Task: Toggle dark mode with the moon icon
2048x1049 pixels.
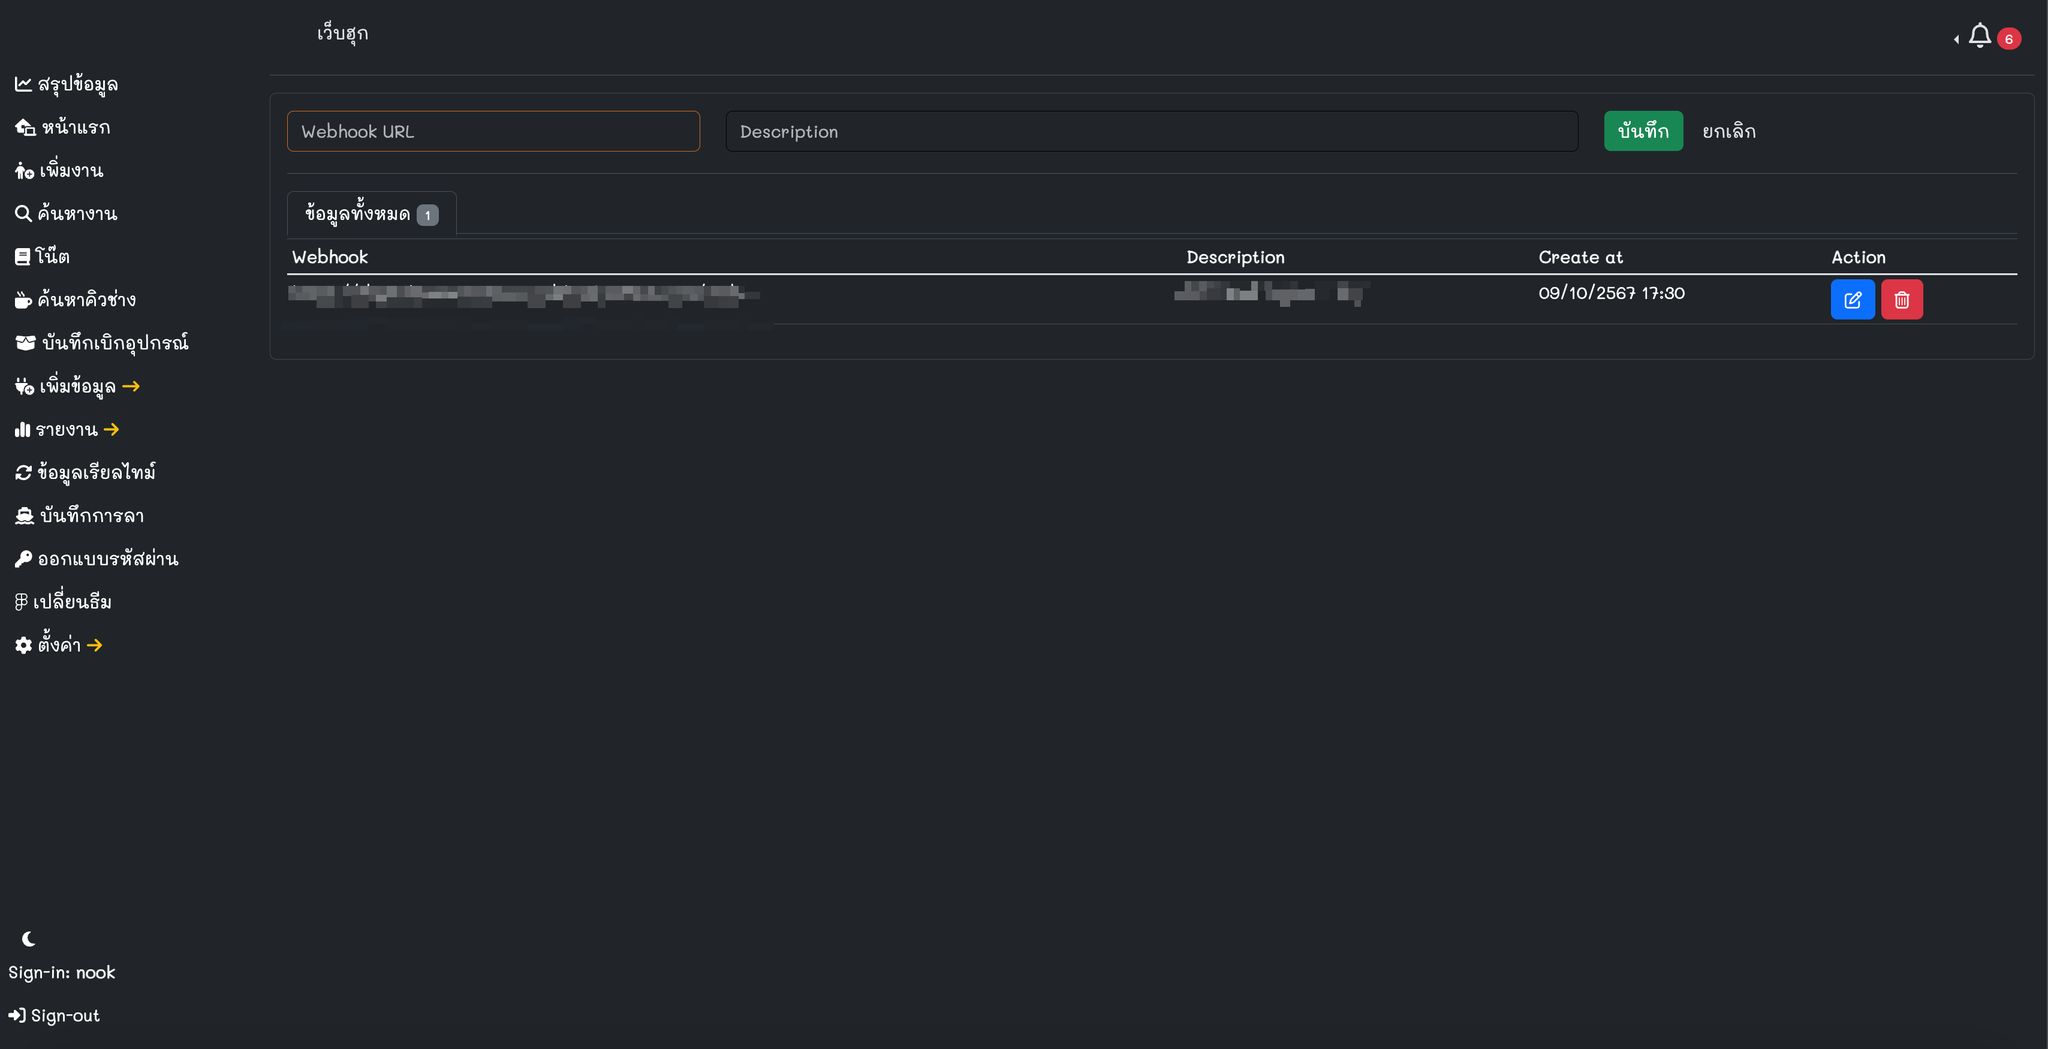Action: (x=29, y=939)
